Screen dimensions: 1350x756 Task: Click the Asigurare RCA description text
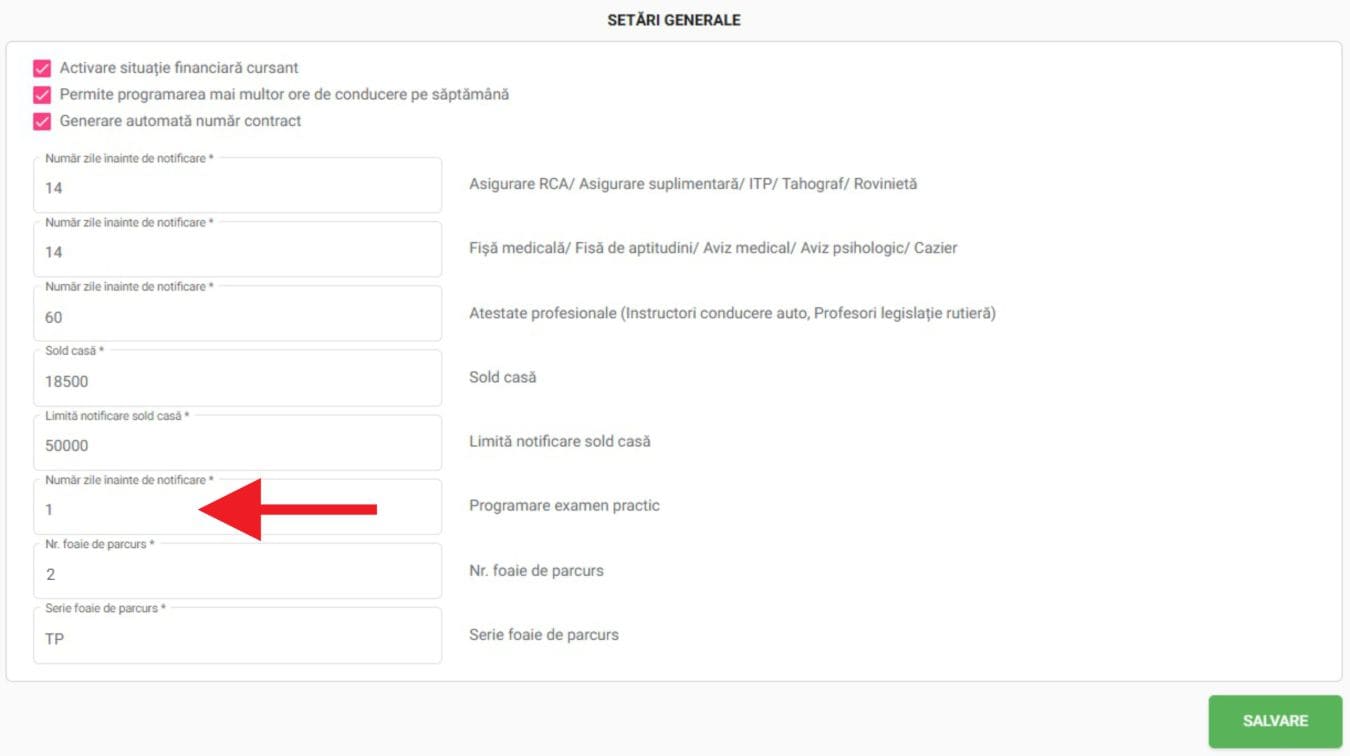point(693,184)
